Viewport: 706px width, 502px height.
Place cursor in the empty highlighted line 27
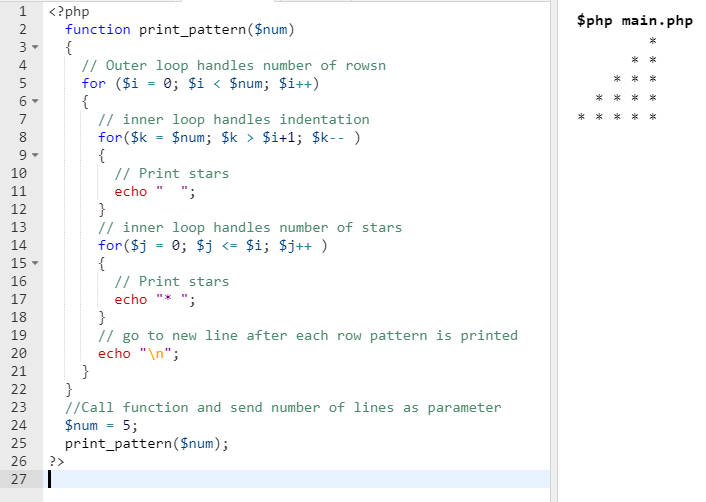[297, 479]
